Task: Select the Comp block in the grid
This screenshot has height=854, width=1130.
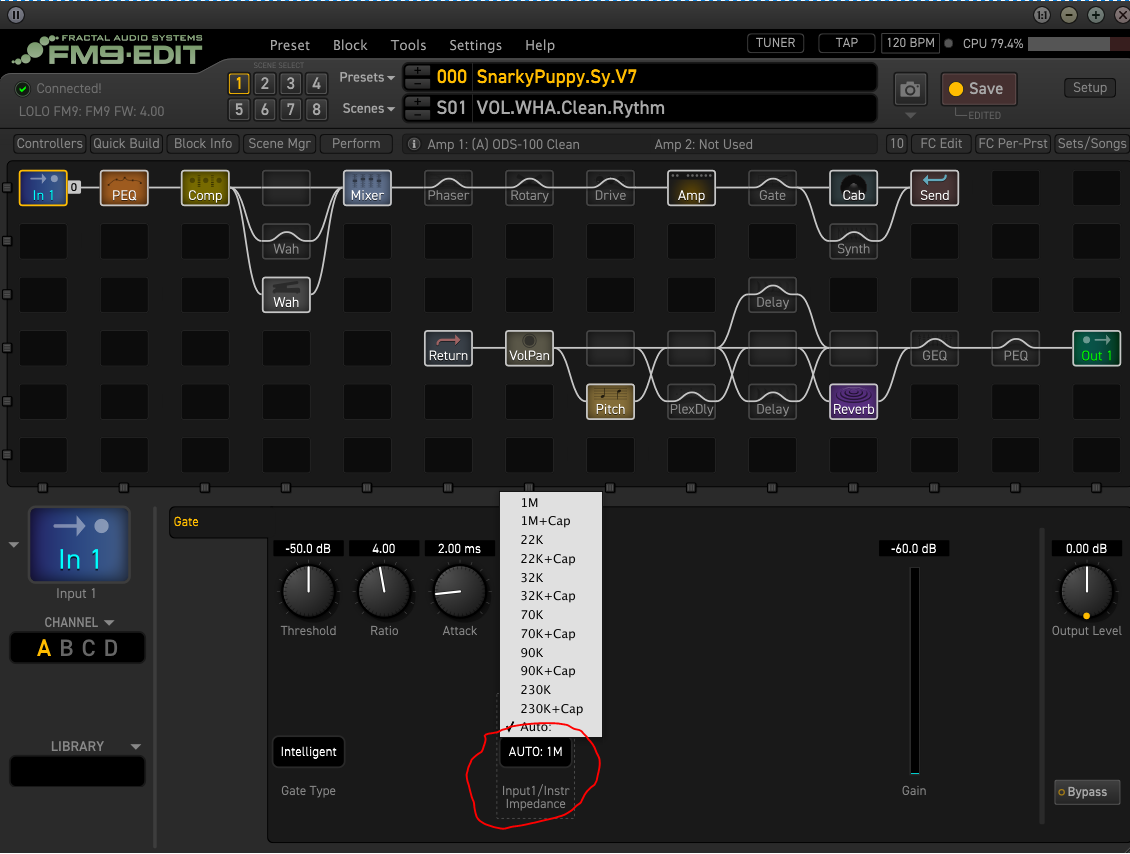Action: click(x=205, y=188)
